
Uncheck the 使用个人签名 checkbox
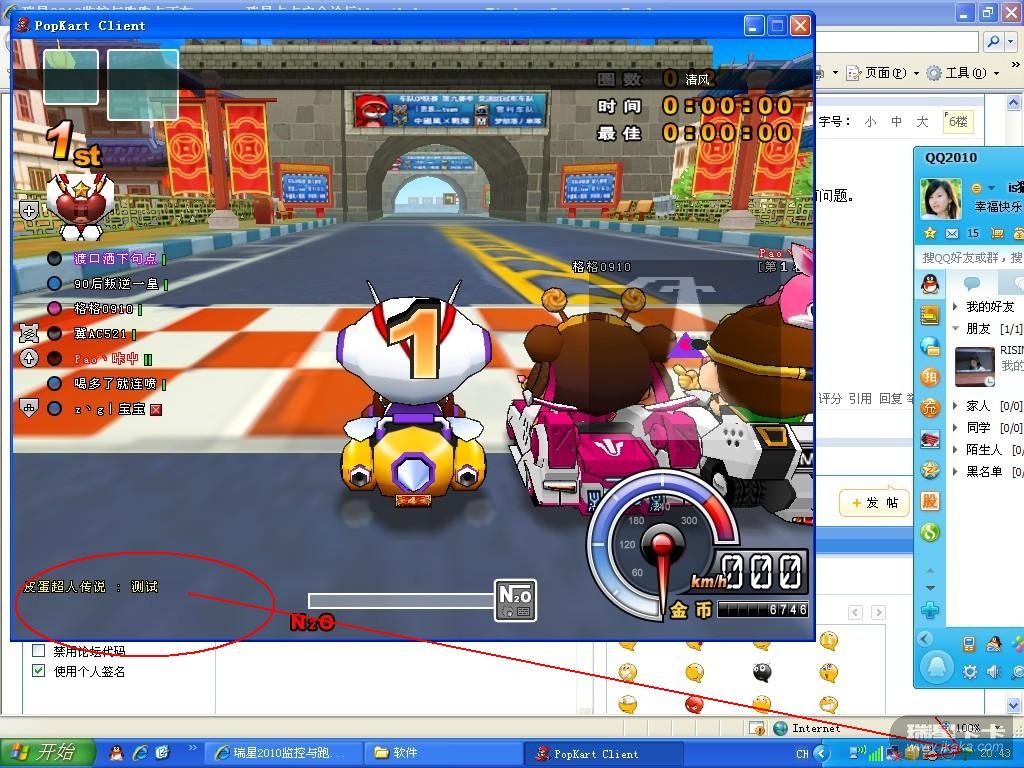click(x=39, y=671)
